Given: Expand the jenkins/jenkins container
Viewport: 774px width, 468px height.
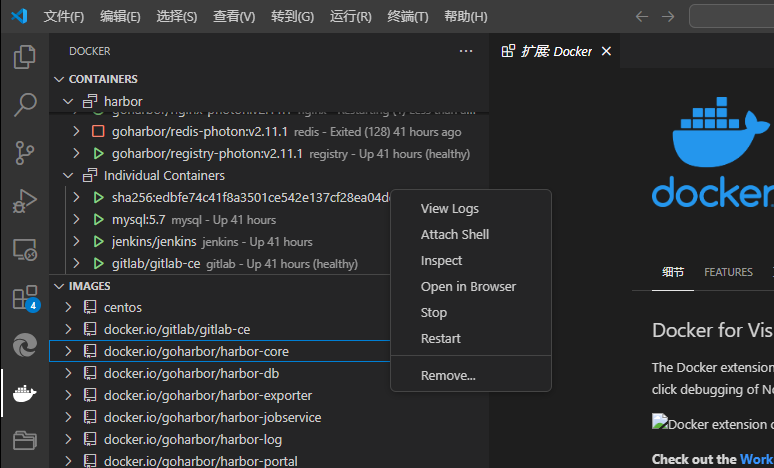Looking at the screenshot, I should coord(76,242).
